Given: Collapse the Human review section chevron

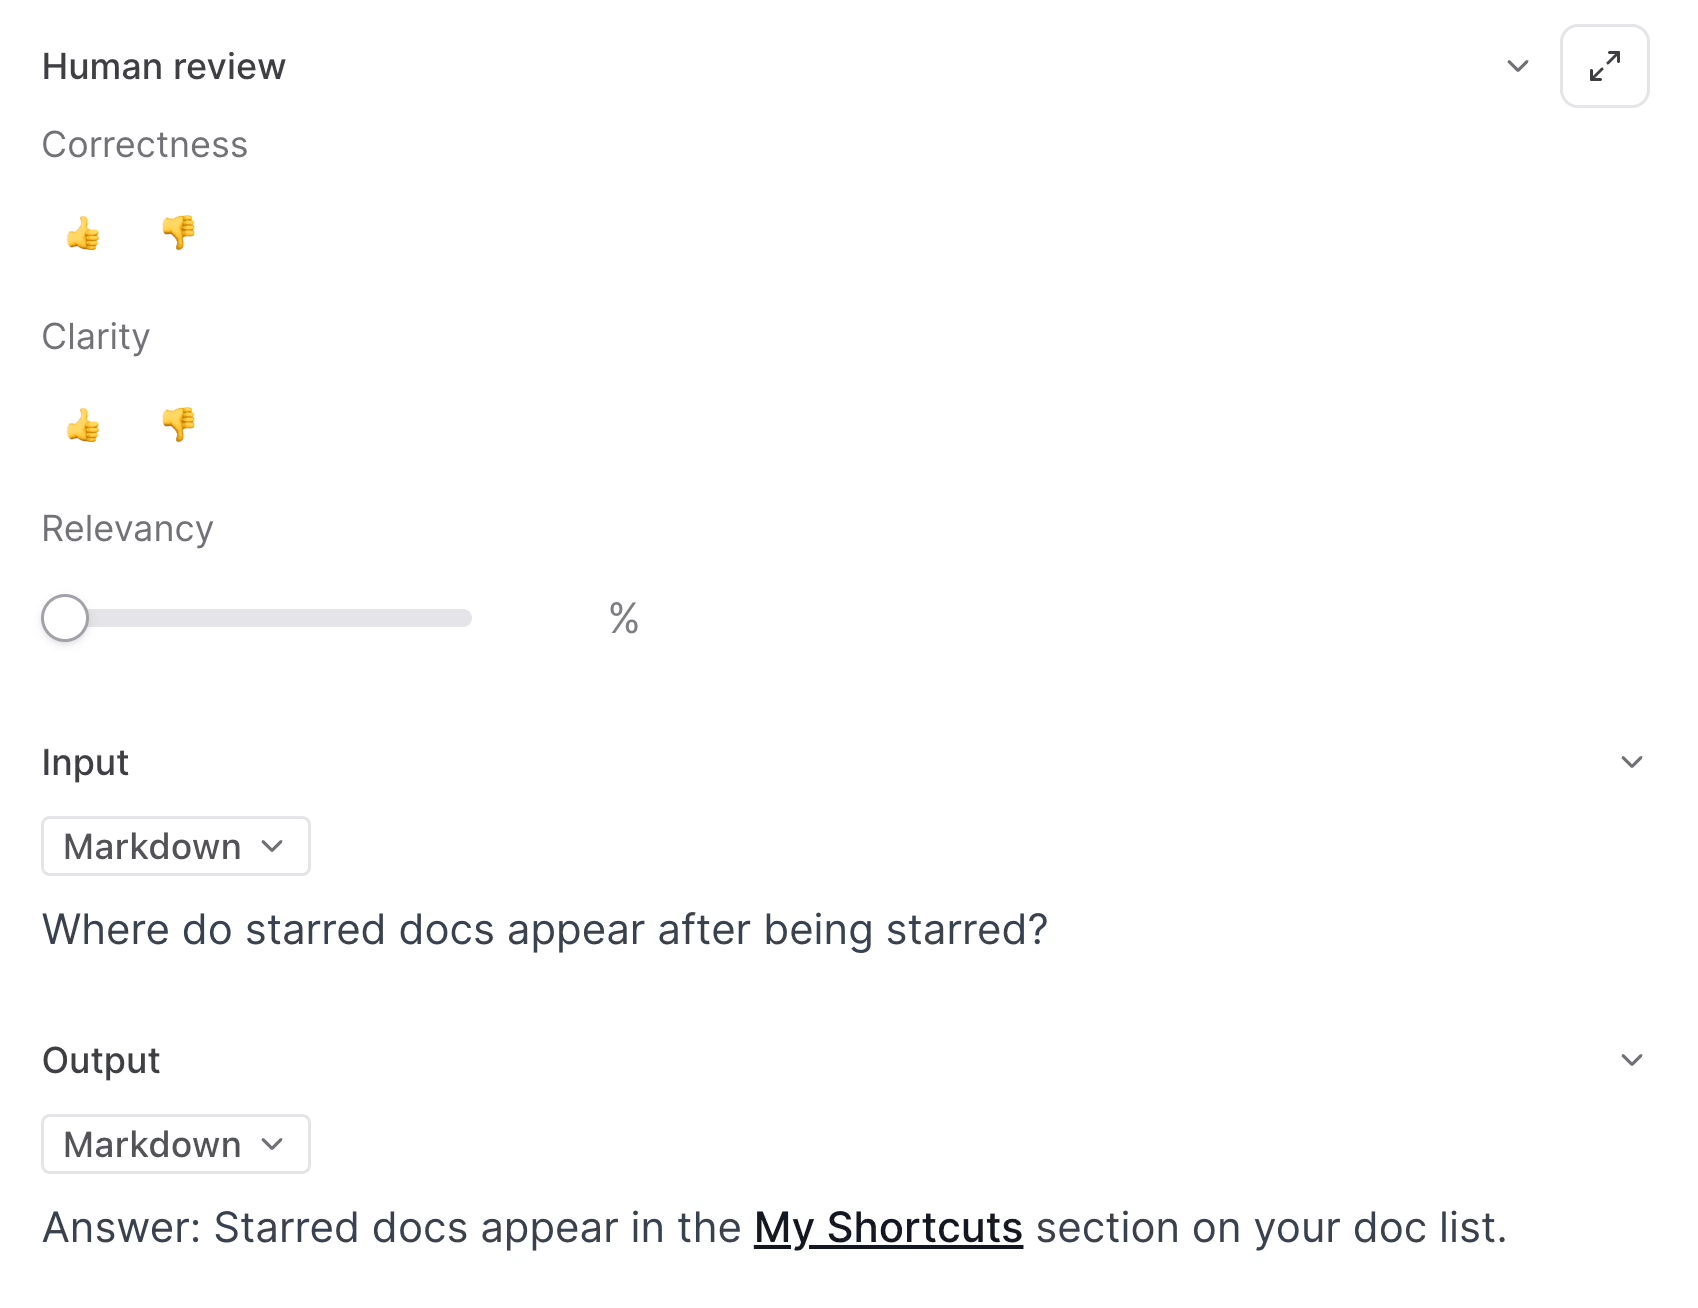Looking at the screenshot, I should pyautogui.click(x=1517, y=66).
